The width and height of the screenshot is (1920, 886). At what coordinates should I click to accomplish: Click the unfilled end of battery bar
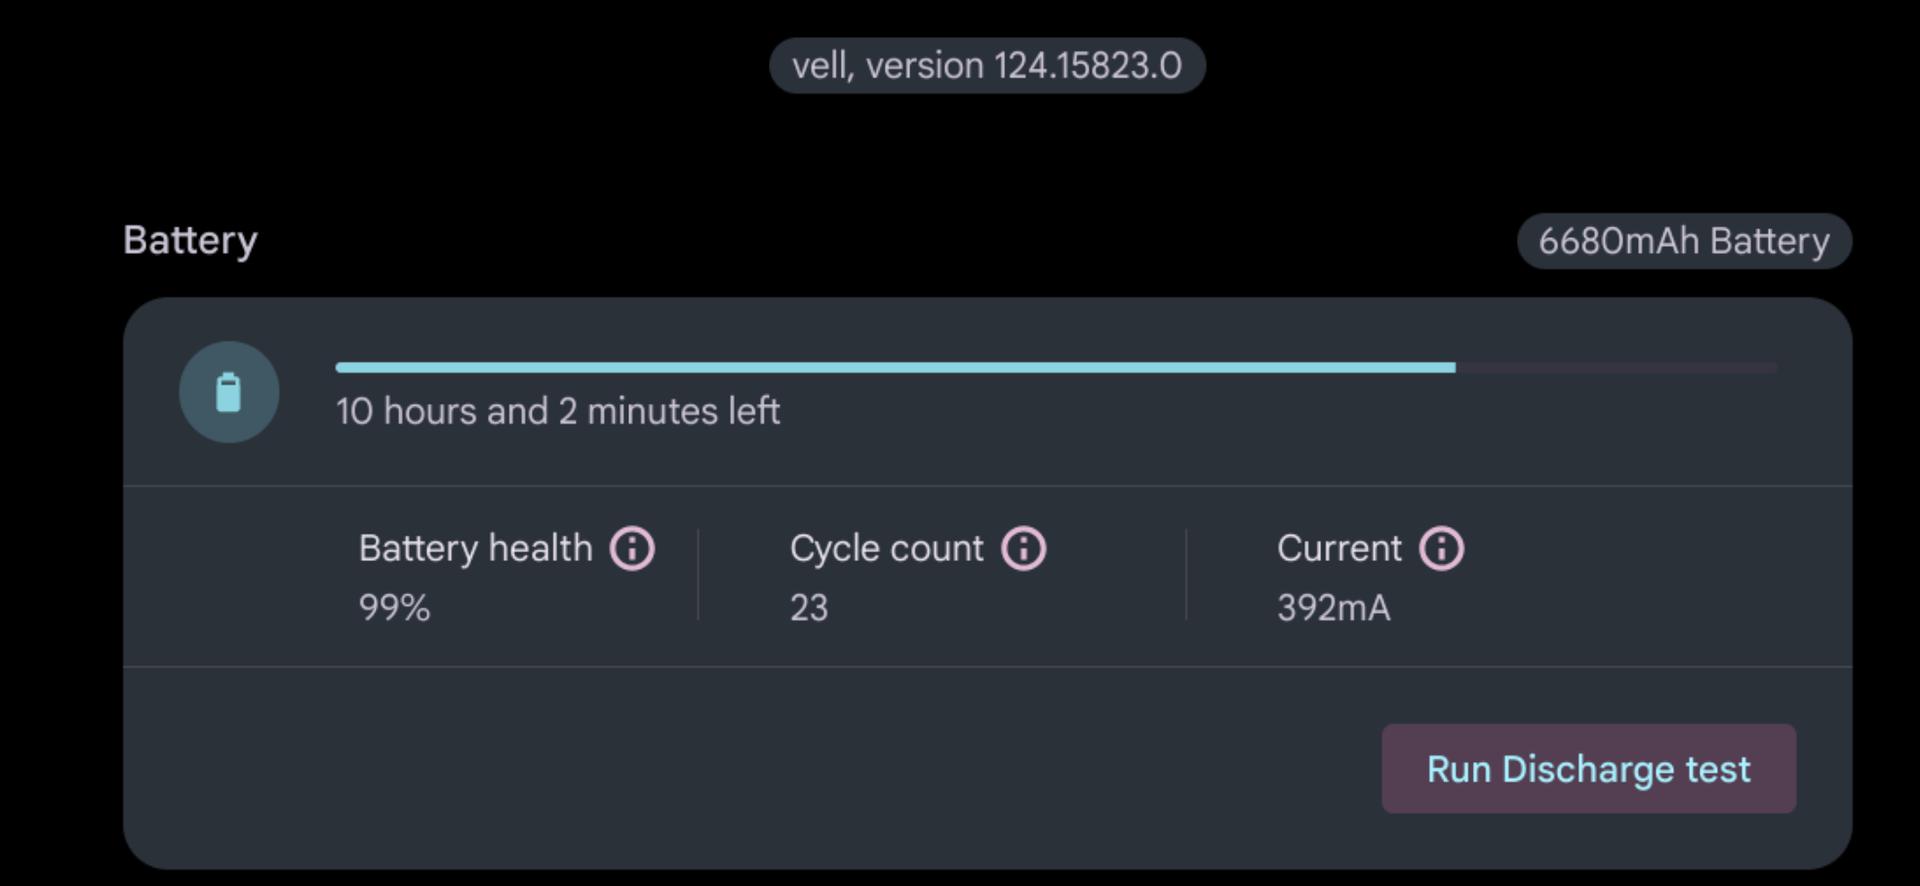pyautogui.click(x=1616, y=368)
